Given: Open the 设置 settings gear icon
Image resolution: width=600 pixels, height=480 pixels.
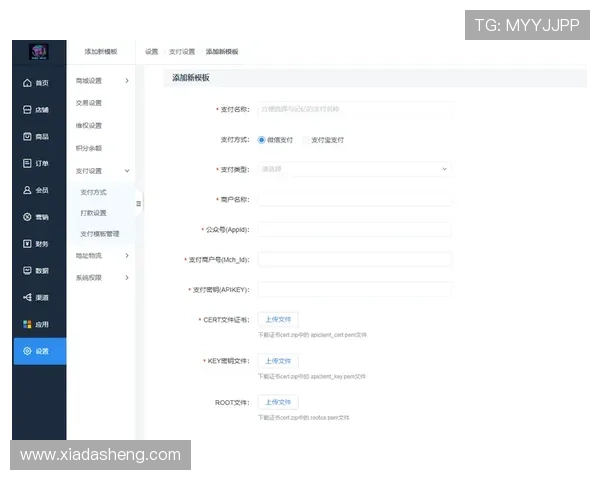Looking at the screenshot, I should [x=27, y=351].
